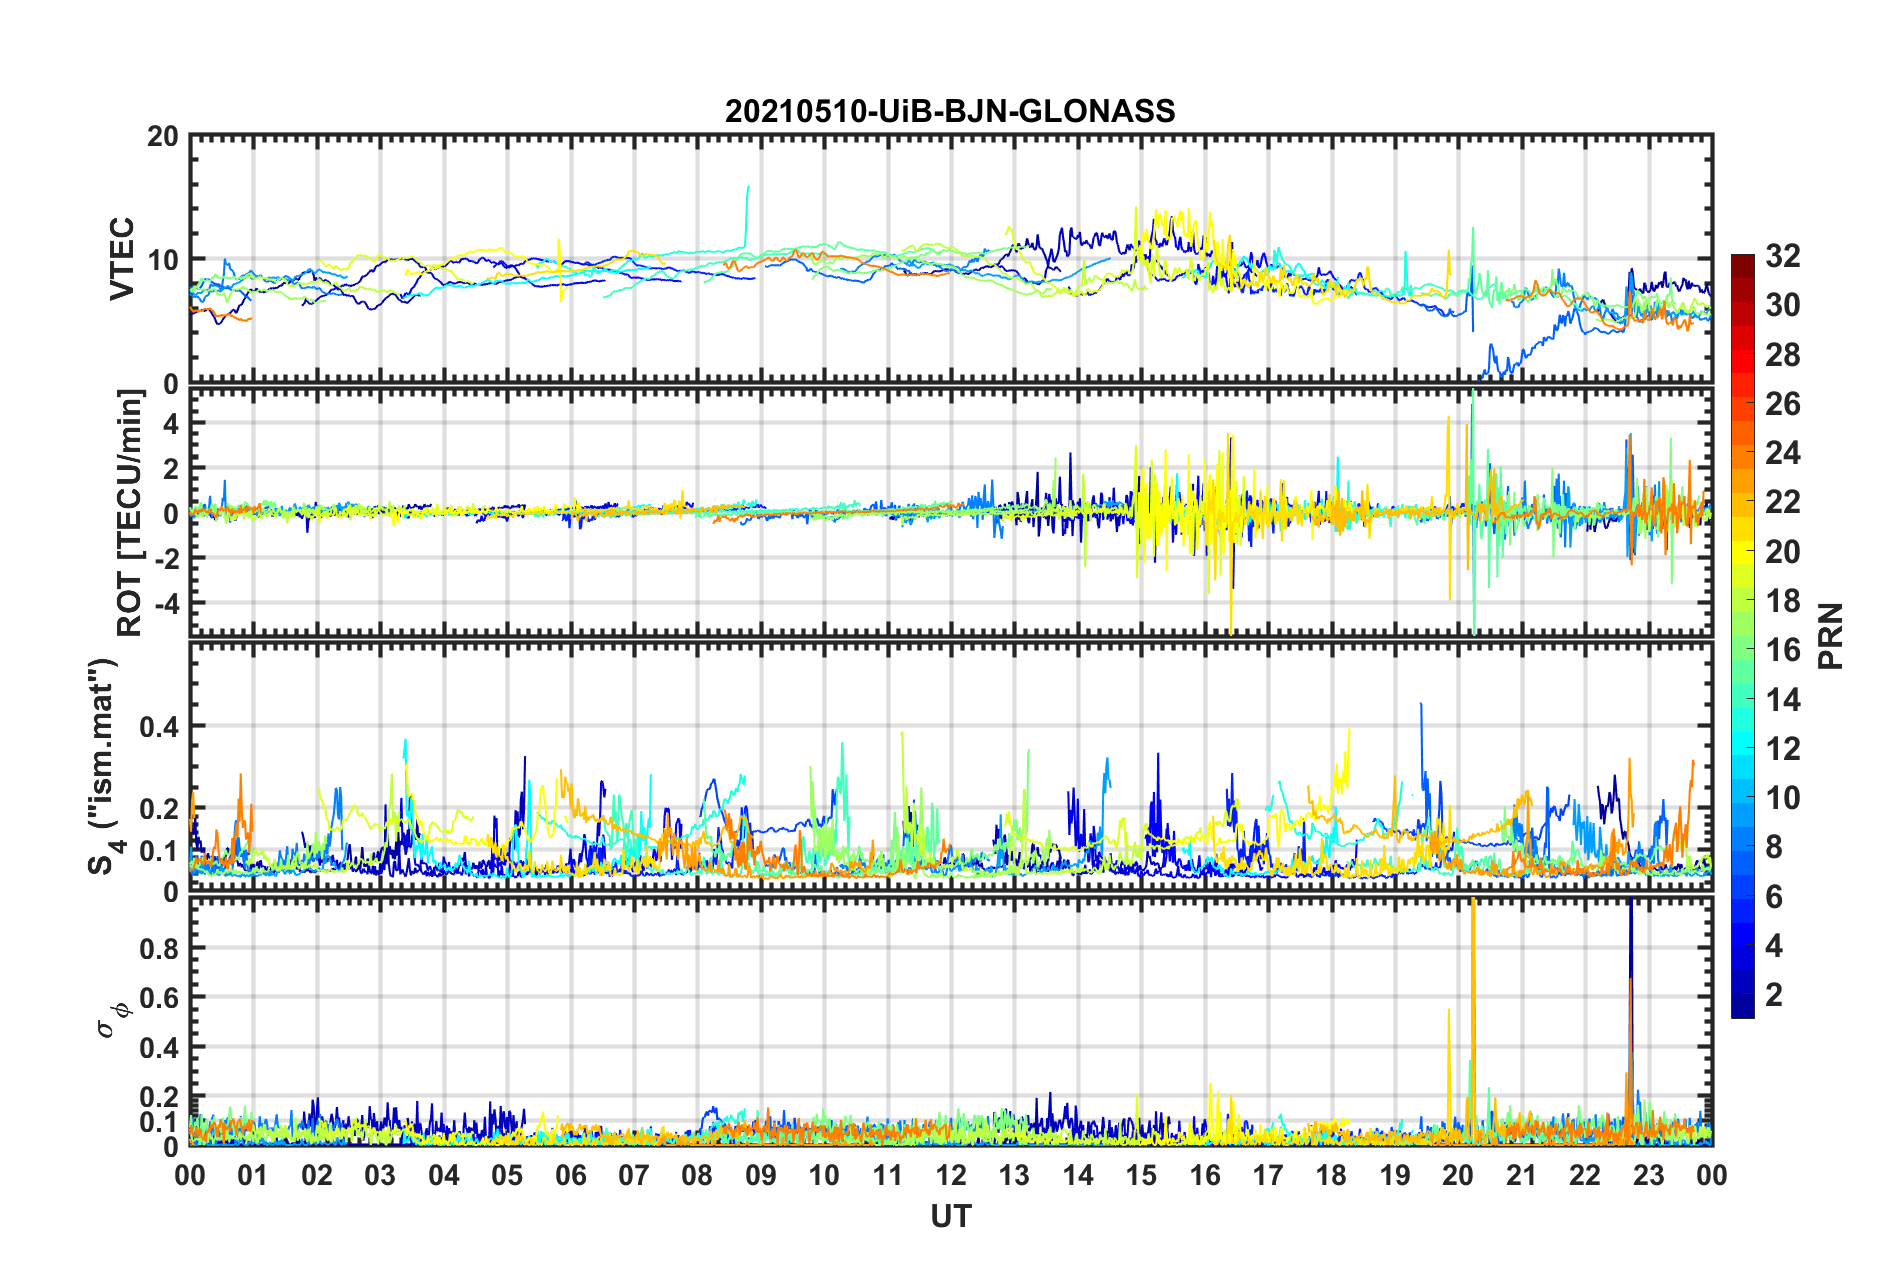Image resolution: width=1902 pixels, height=1272 pixels.
Task: Click colorbar tick label 6
Action: pyautogui.click(x=1774, y=897)
